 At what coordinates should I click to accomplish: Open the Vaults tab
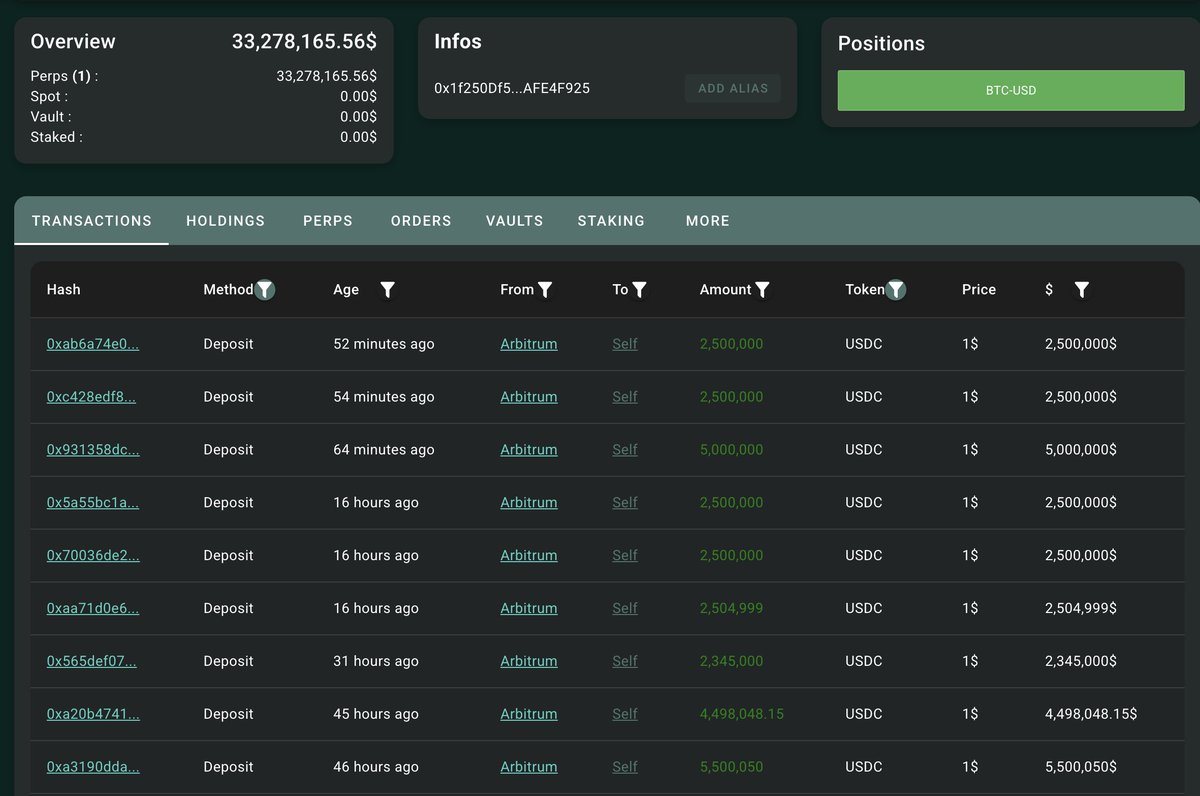[x=515, y=221]
